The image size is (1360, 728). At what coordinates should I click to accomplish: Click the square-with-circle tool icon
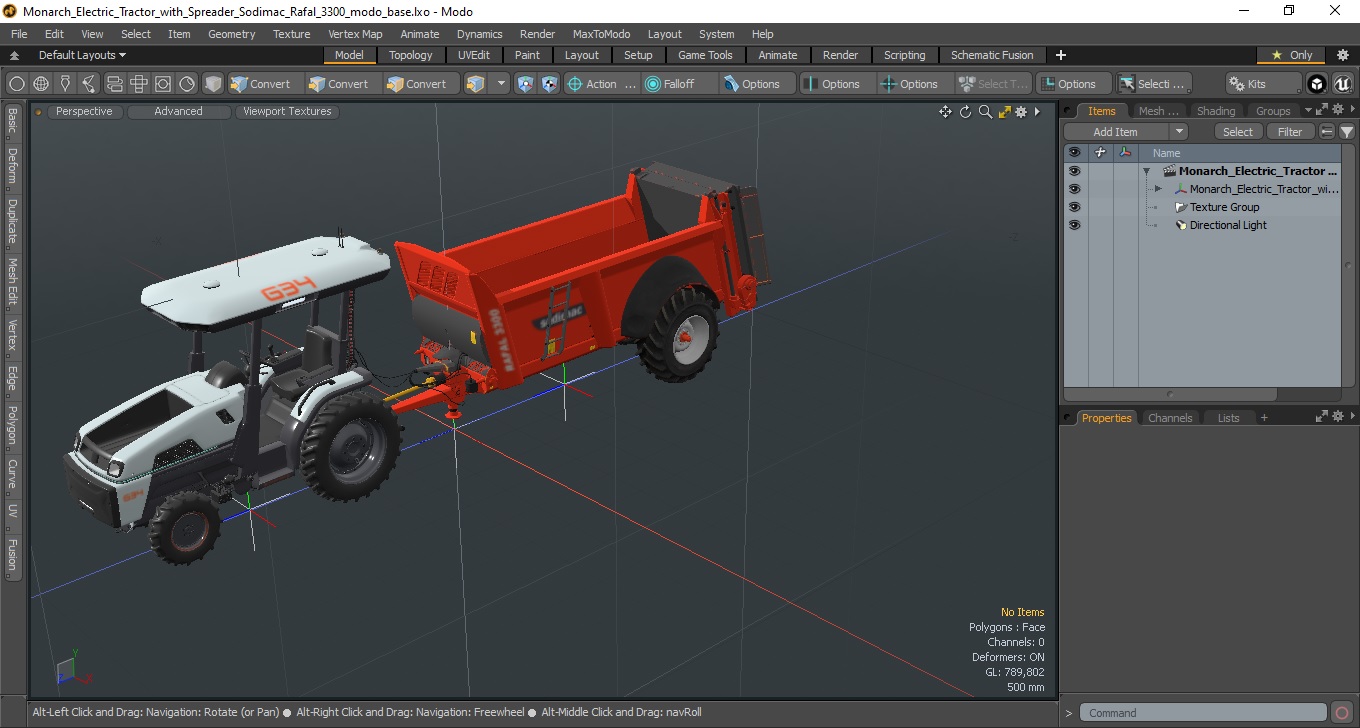pyautogui.click(x=163, y=84)
